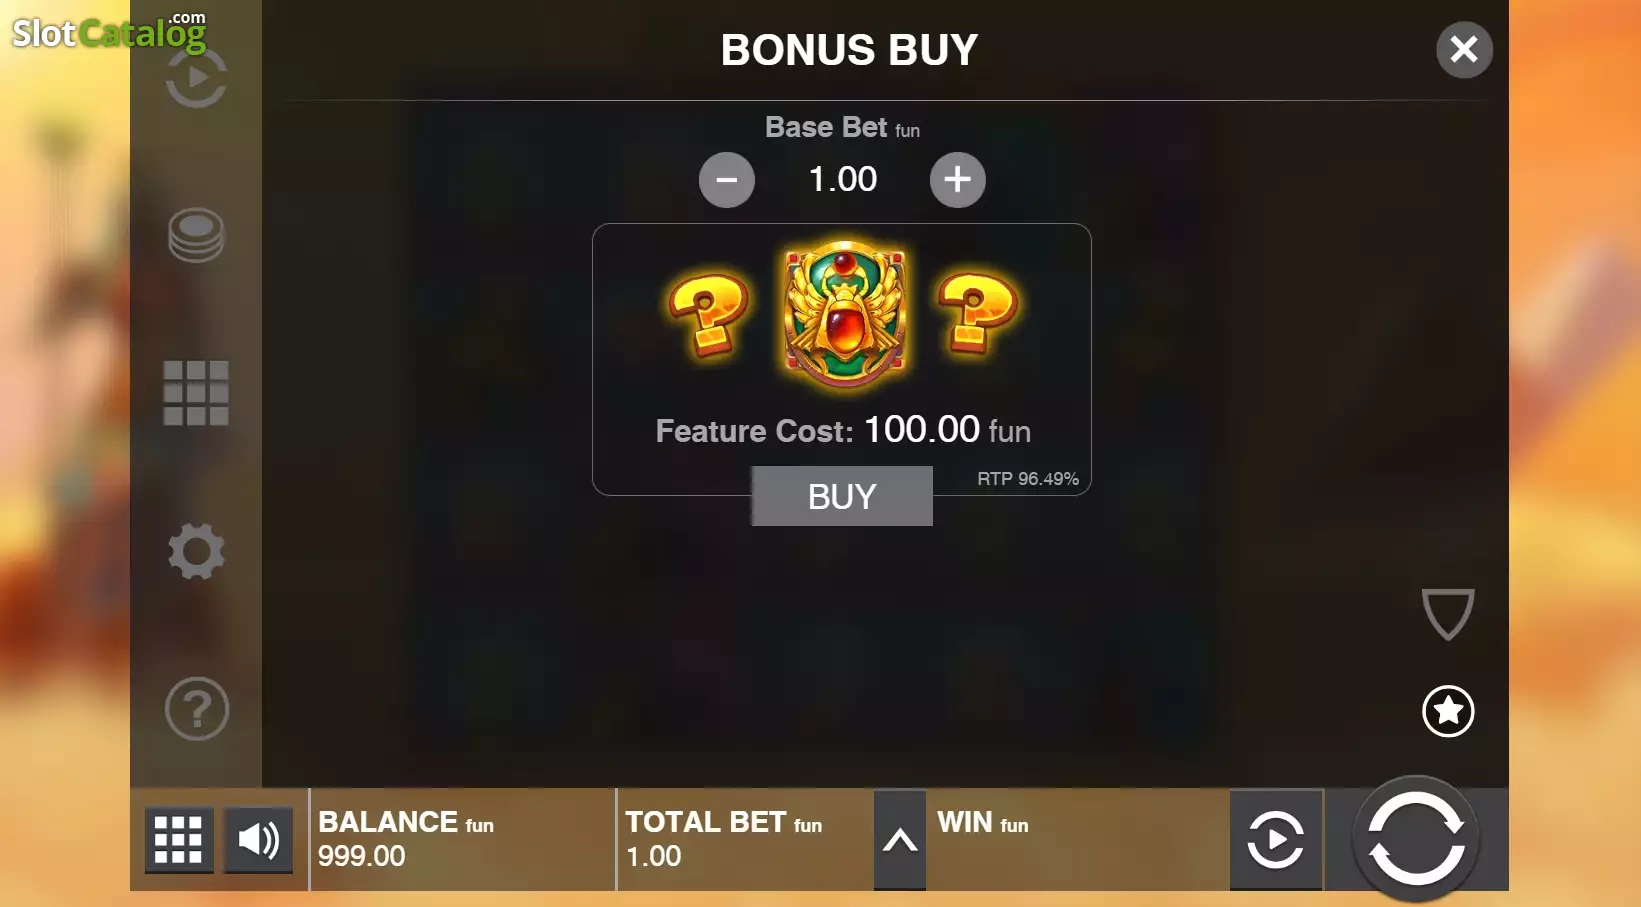Viewport: 1641px width, 907px height.
Task: Open the paytable grid icon in sidebar
Action: tap(196, 393)
